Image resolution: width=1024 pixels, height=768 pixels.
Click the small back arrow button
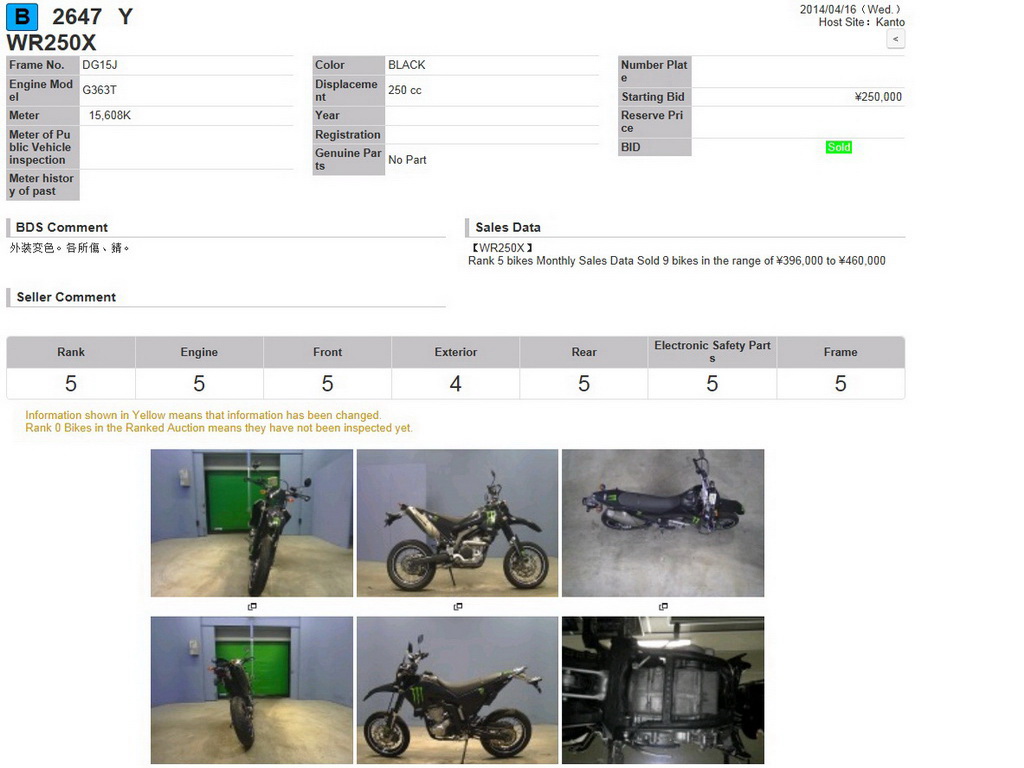tap(896, 39)
